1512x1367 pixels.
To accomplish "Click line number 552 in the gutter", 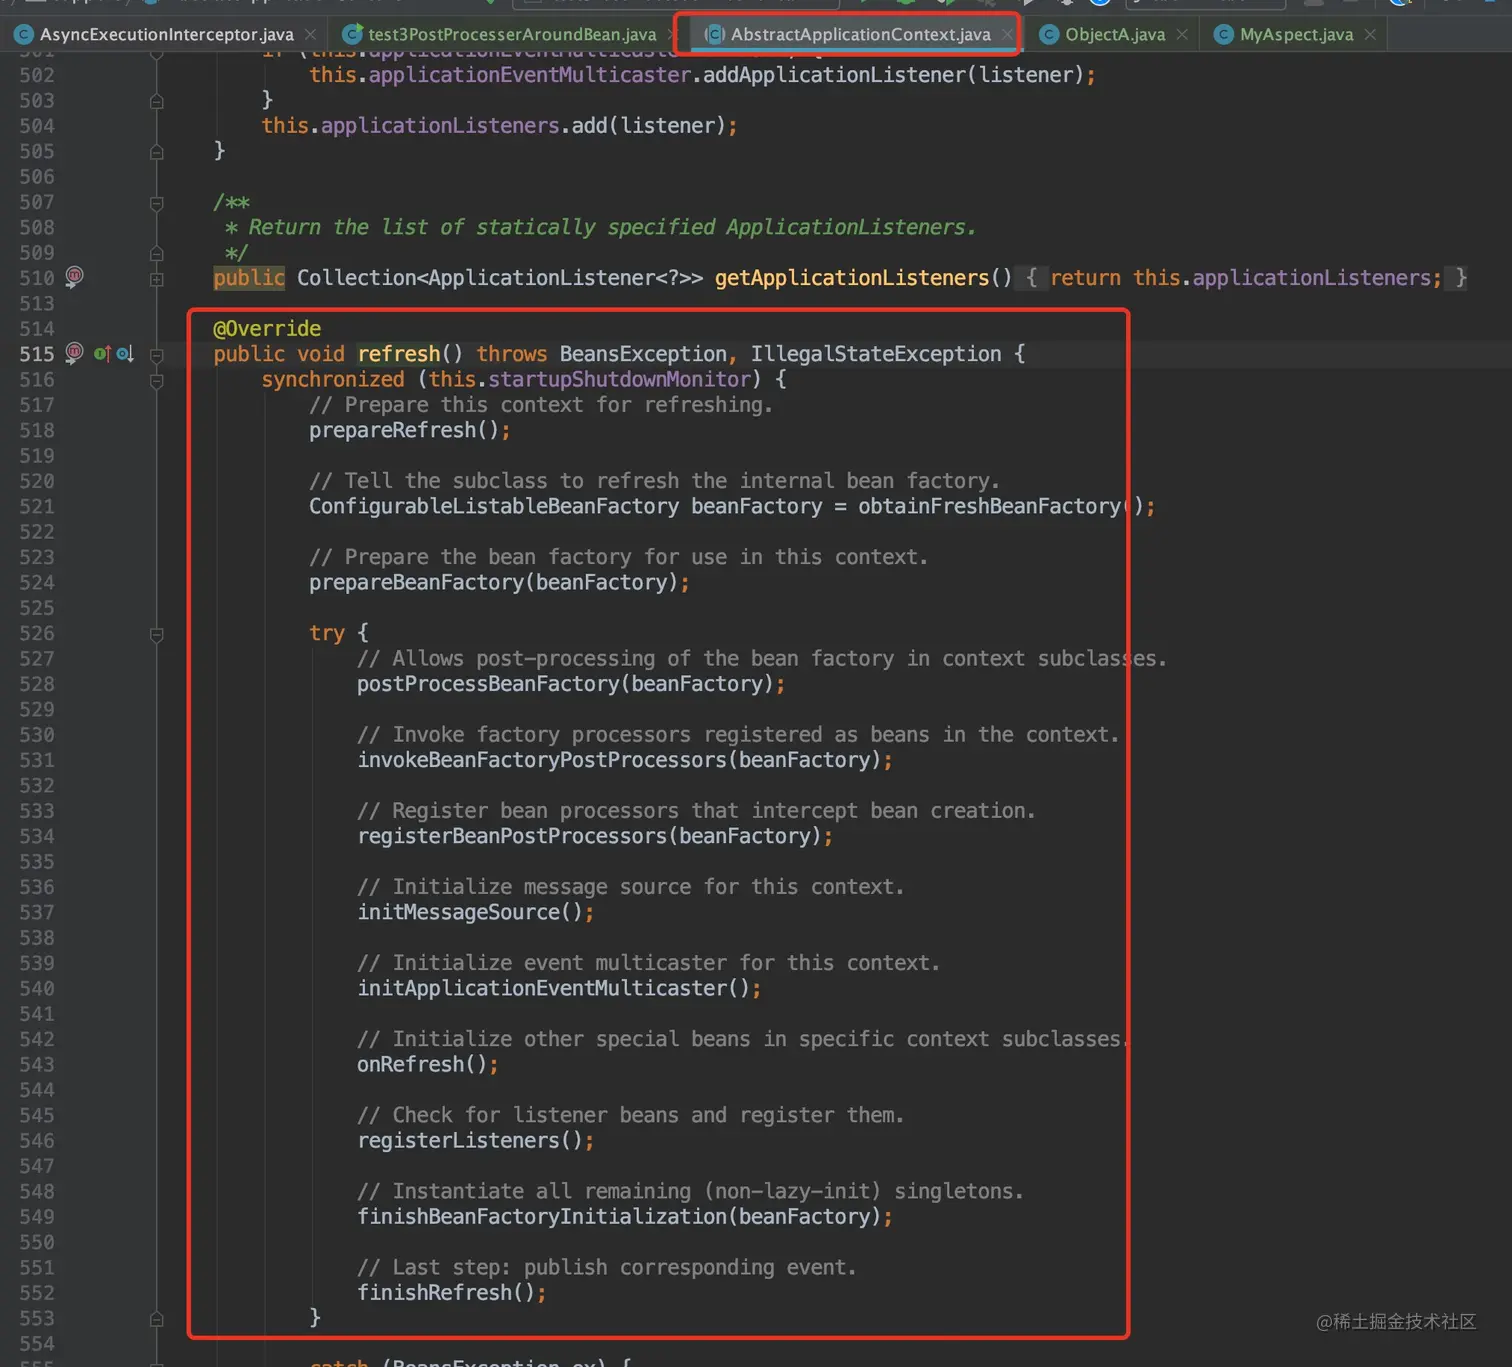I will [x=37, y=1292].
